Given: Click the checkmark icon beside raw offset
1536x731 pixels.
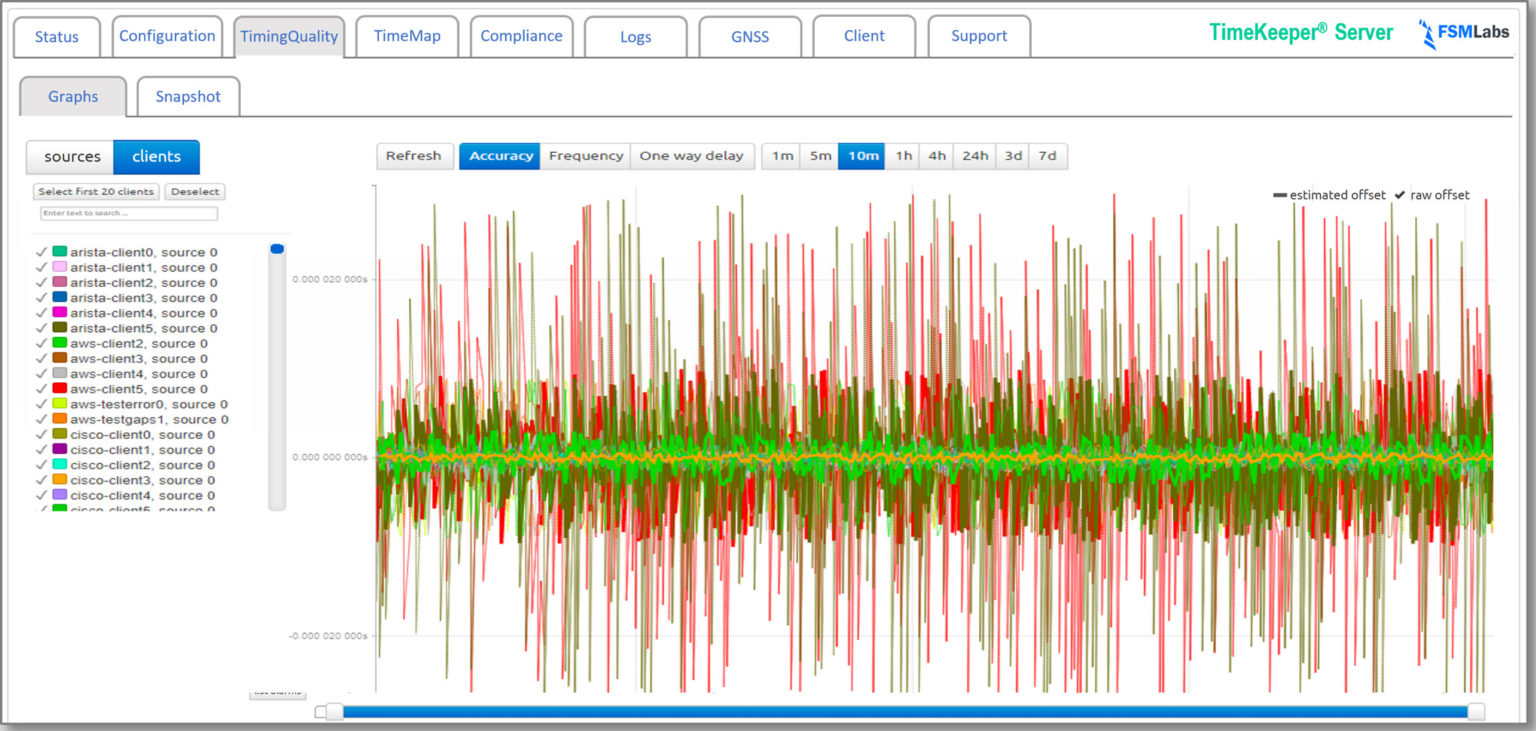Looking at the screenshot, I should [x=1399, y=195].
